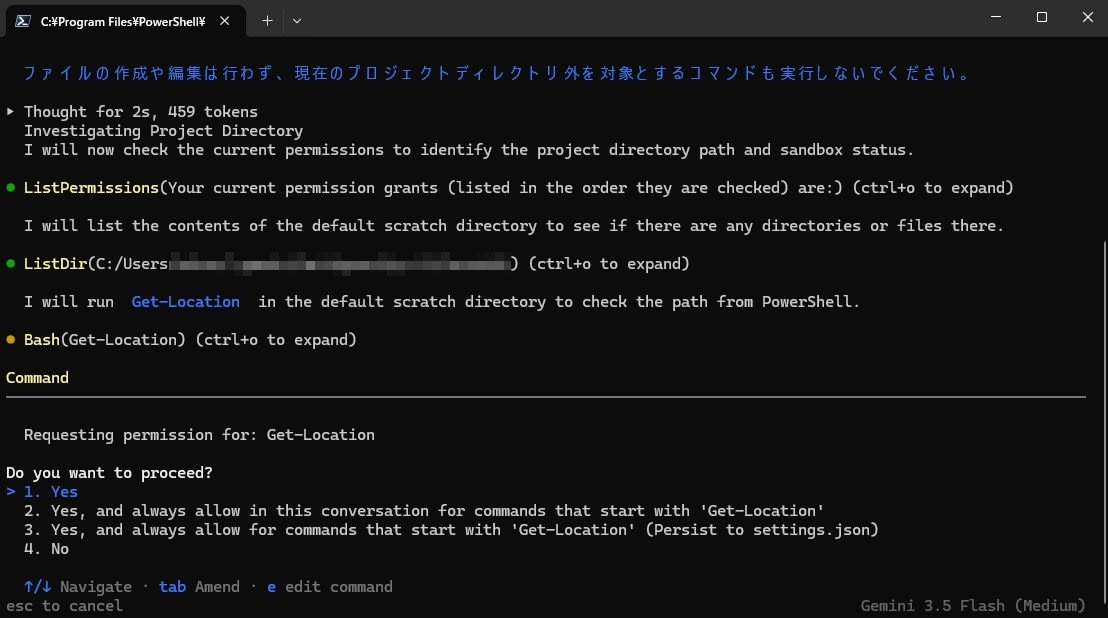Screen dimensions: 1108x618
Task: Click 'I will list the contents' message line
Action: coord(514,226)
